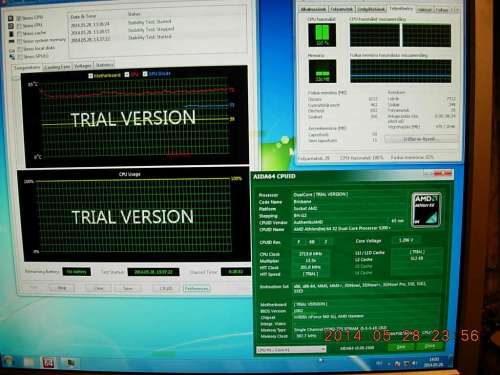
Task: Click the Close button in AIDA64 CPUID
Action: pos(430,346)
